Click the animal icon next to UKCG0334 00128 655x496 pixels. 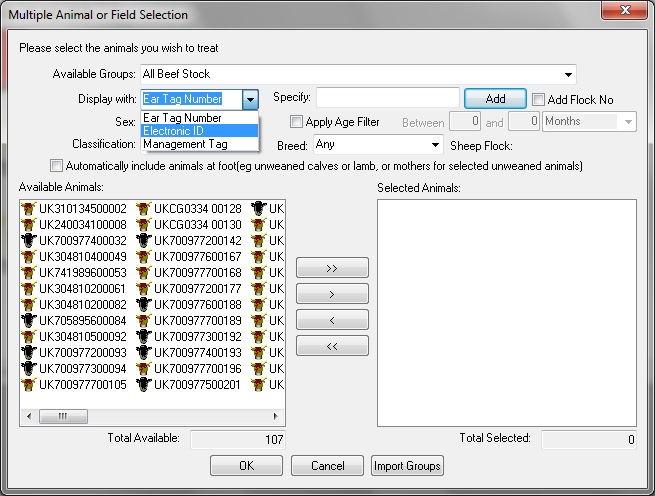point(143,208)
